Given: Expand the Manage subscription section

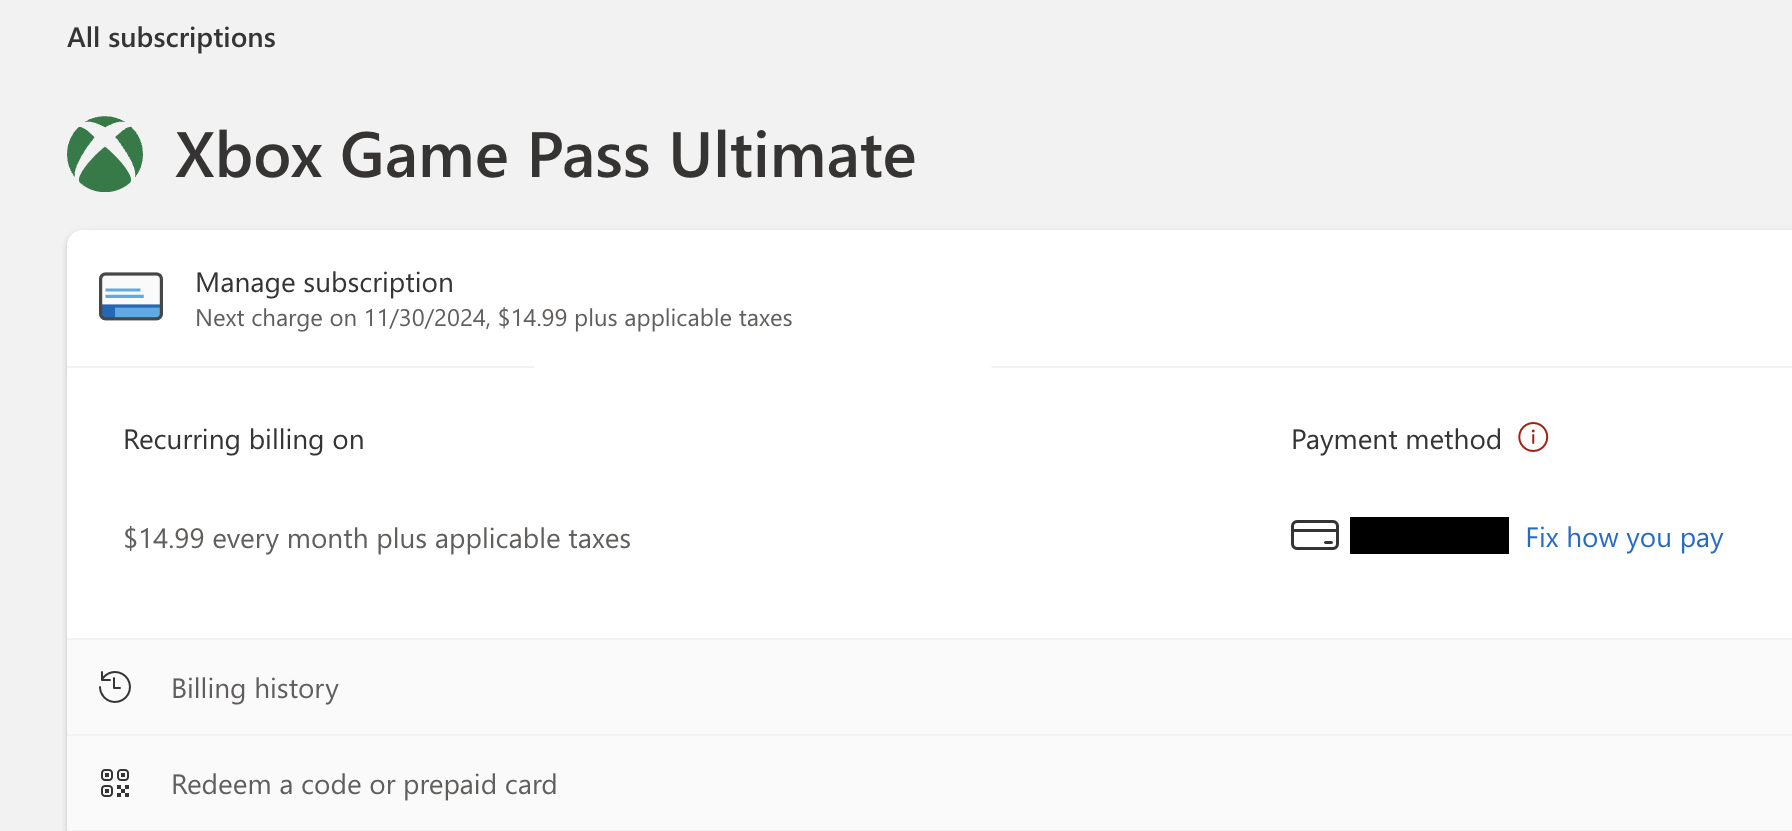Looking at the screenshot, I should (x=929, y=298).
